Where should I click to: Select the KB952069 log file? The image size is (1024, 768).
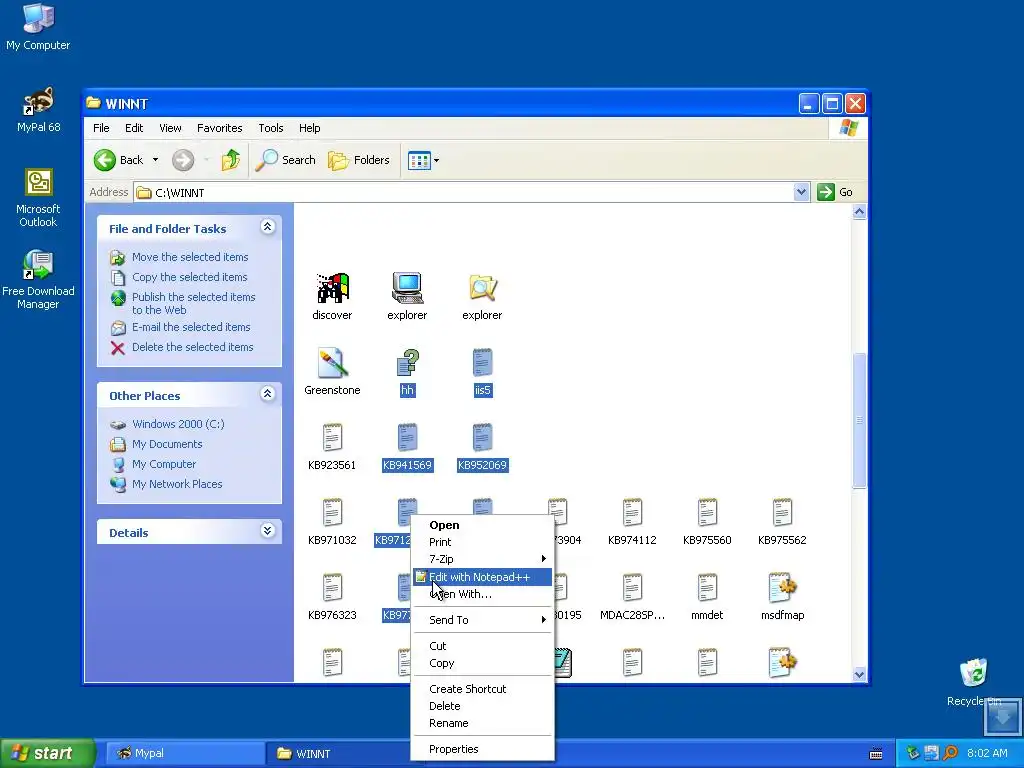click(483, 438)
